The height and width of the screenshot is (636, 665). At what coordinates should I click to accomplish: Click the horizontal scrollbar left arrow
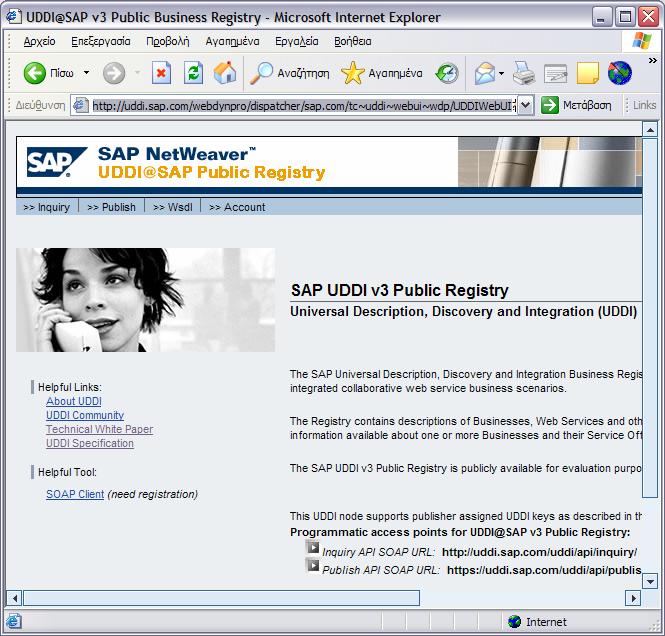point(15,598)
